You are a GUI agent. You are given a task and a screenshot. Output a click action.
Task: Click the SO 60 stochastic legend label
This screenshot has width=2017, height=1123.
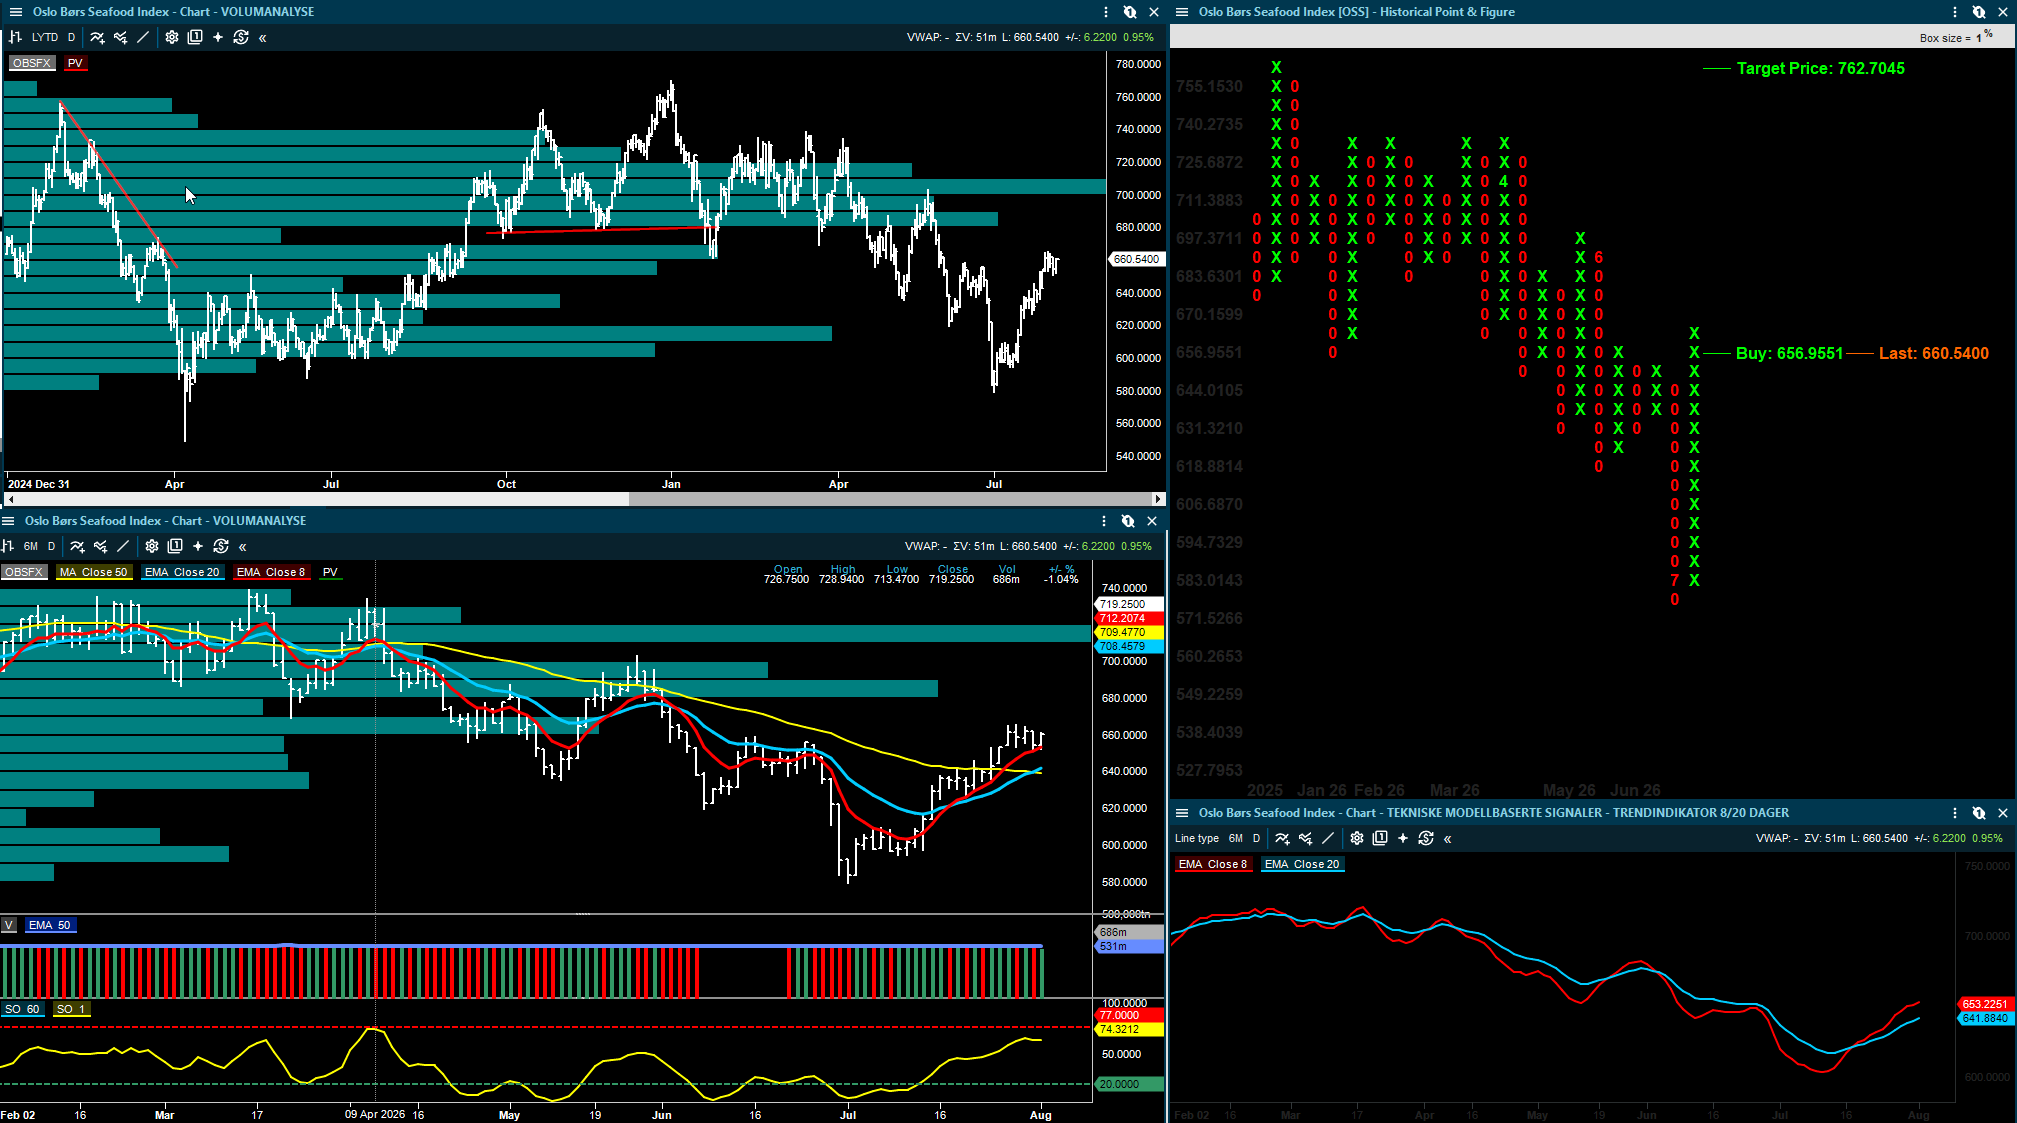tap(22, 1009)
